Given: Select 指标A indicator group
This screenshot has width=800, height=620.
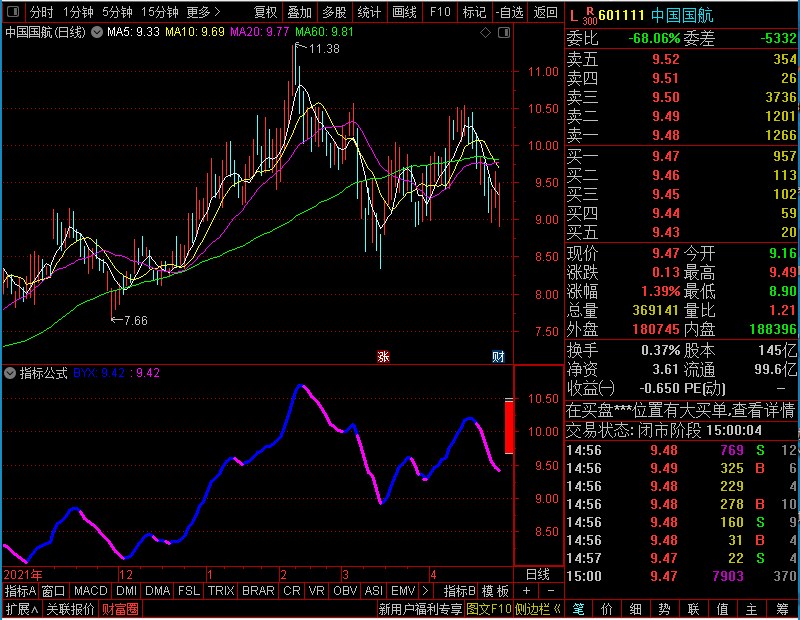Looking at the screenshot, I should [x=20, y=591].
